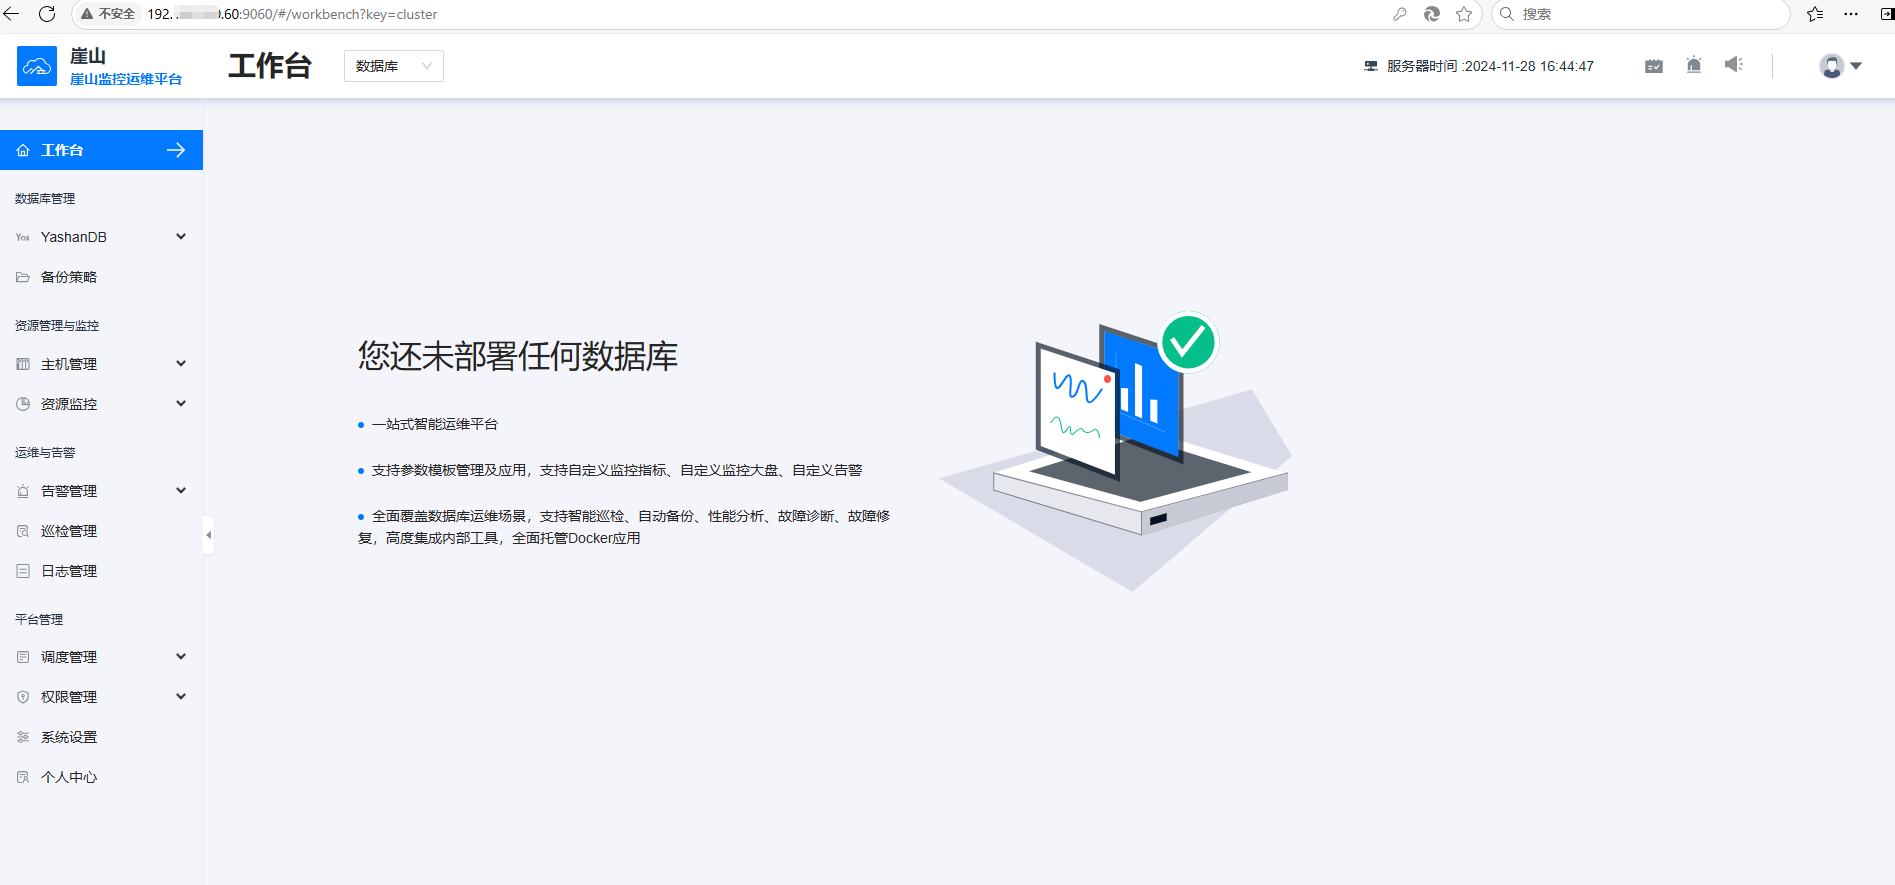The height and width of the screenshot is (885, 1895).
Task: Click the 调度管理 label in sidebar
Action: click(69, 657)
